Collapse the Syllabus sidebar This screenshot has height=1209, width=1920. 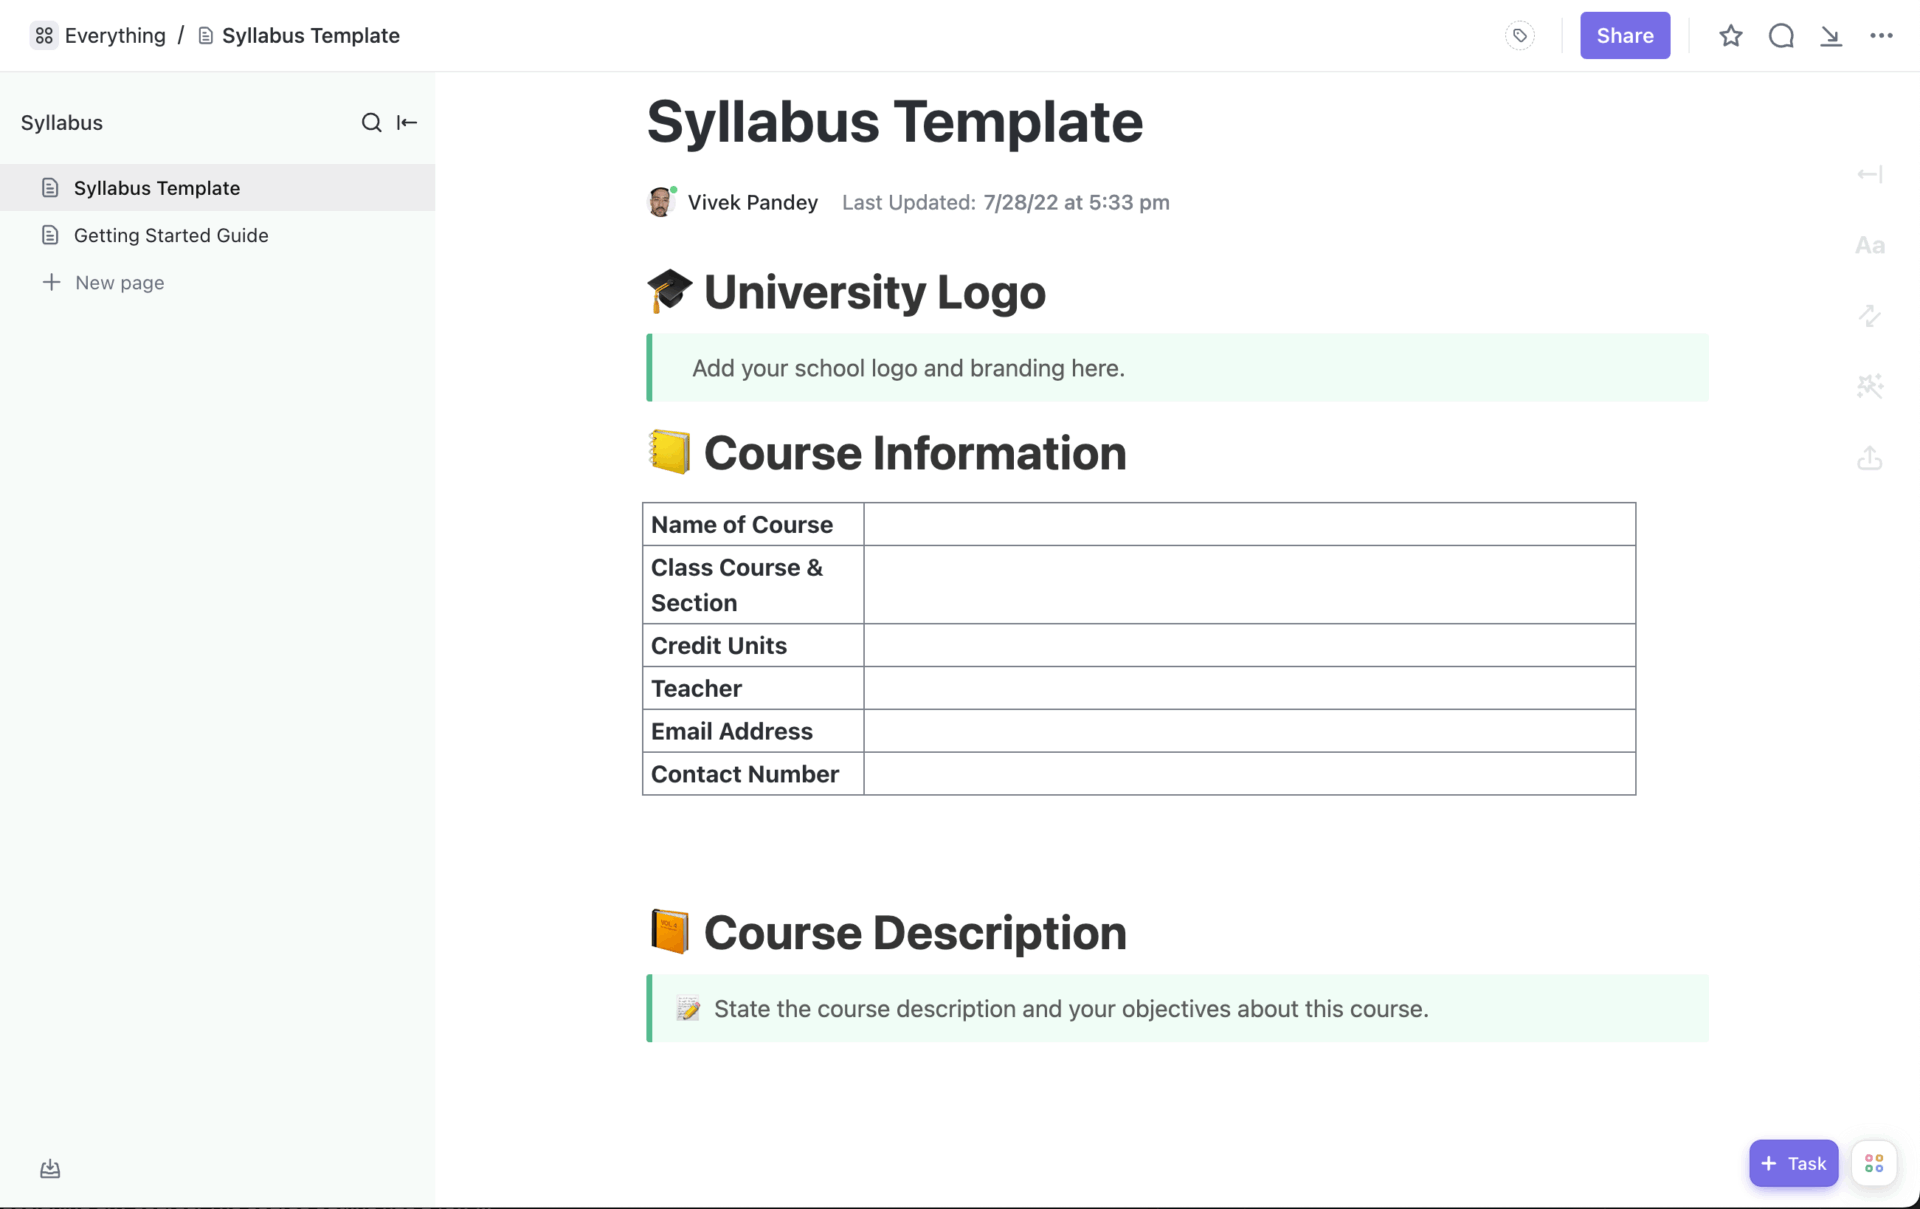[406, 122]
